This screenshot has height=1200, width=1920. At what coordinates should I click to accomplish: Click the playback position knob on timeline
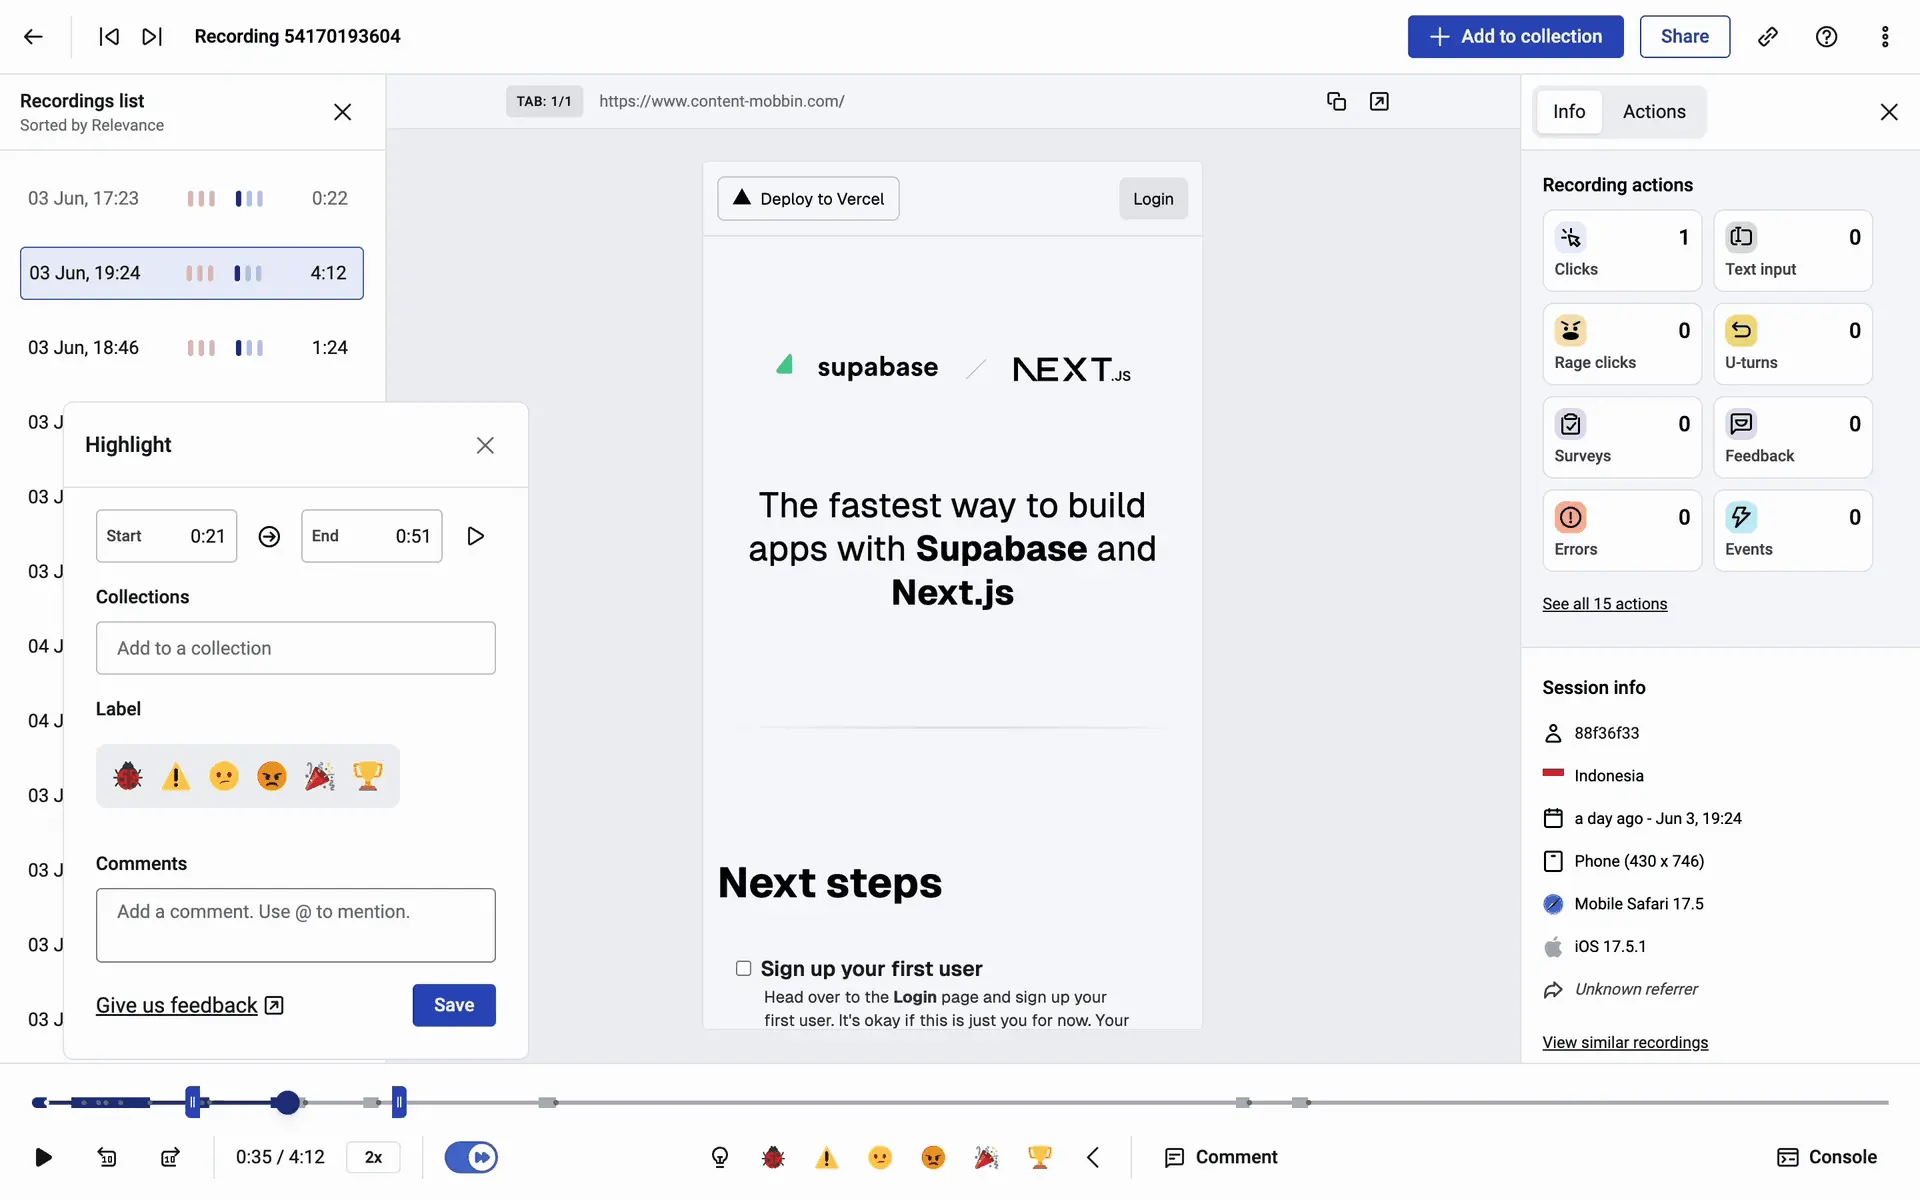tap(288, 1102)
